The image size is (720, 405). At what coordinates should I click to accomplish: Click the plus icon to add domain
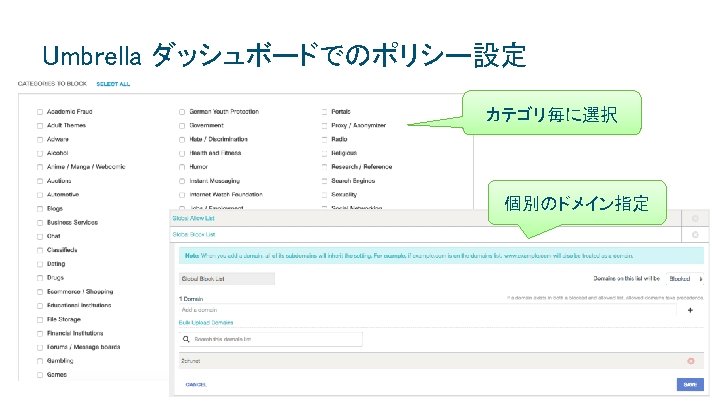pyautogui.click(x=690, y=310)
